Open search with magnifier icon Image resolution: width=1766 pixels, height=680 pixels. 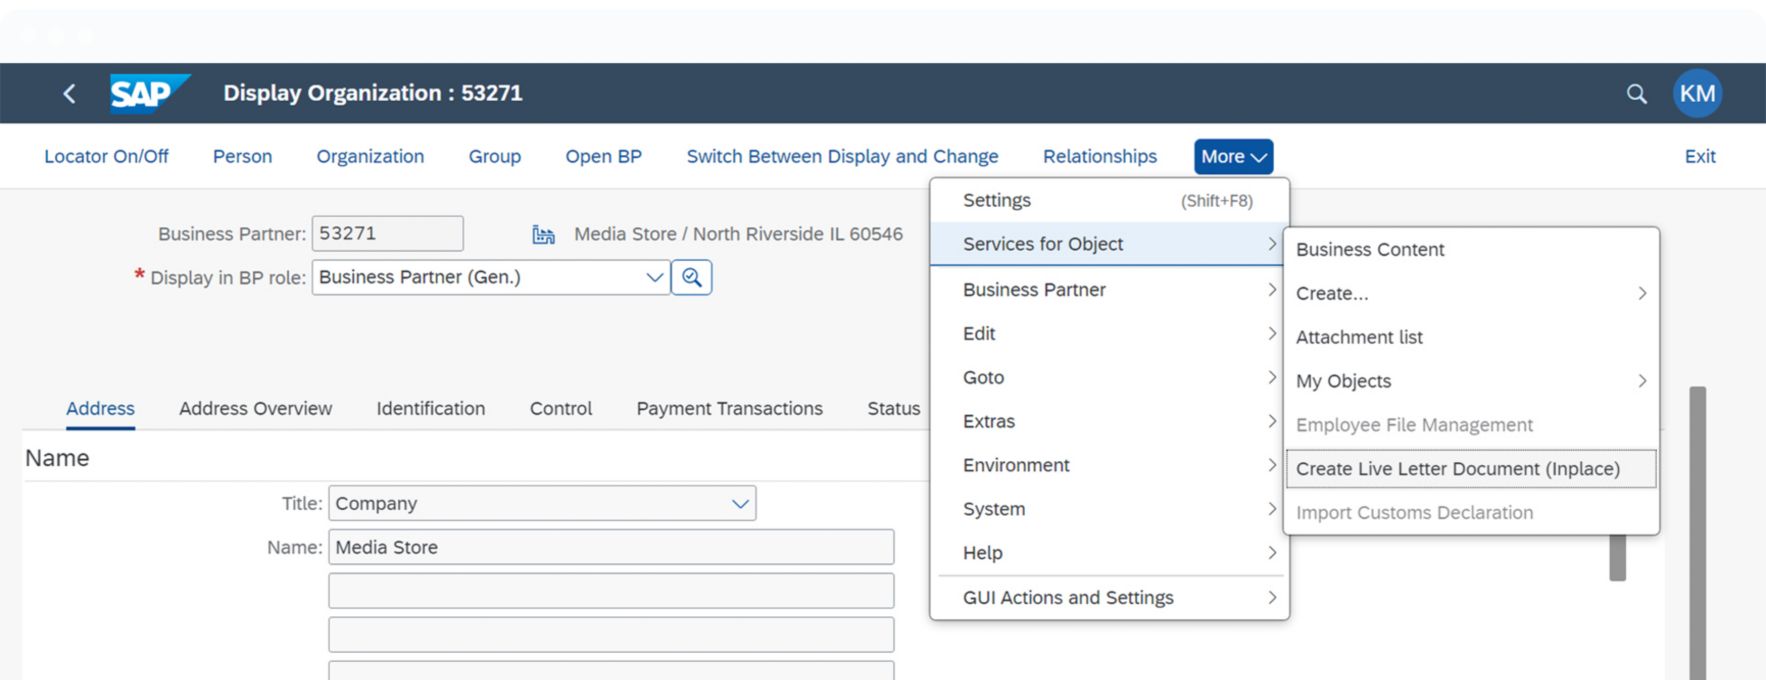(x=1636, y=94)
